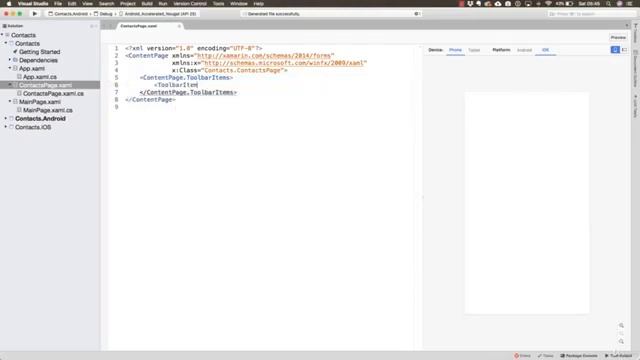640x360 pixels.
Task: Open the Run menu
Action: point(163,4)
